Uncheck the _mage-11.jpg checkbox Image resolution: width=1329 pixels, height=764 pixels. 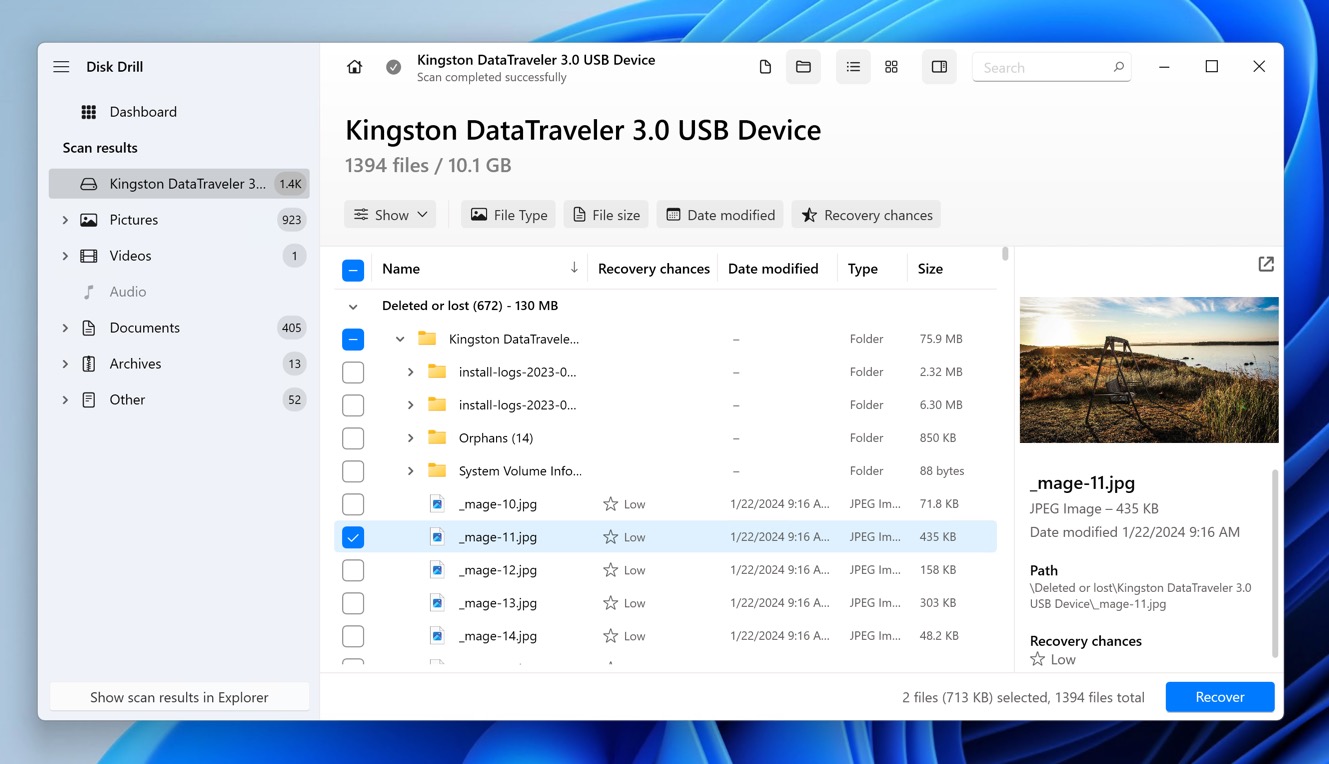pyautogui.click(x=353, y=537)
